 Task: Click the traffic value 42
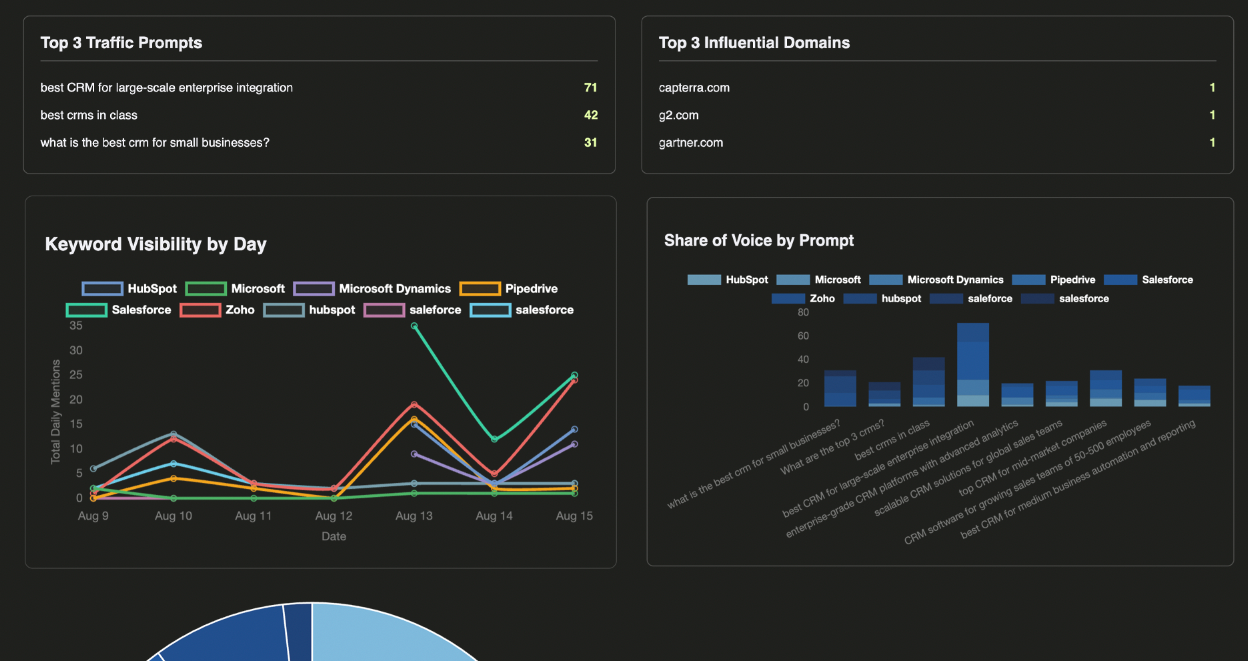[x=590, y=115]
